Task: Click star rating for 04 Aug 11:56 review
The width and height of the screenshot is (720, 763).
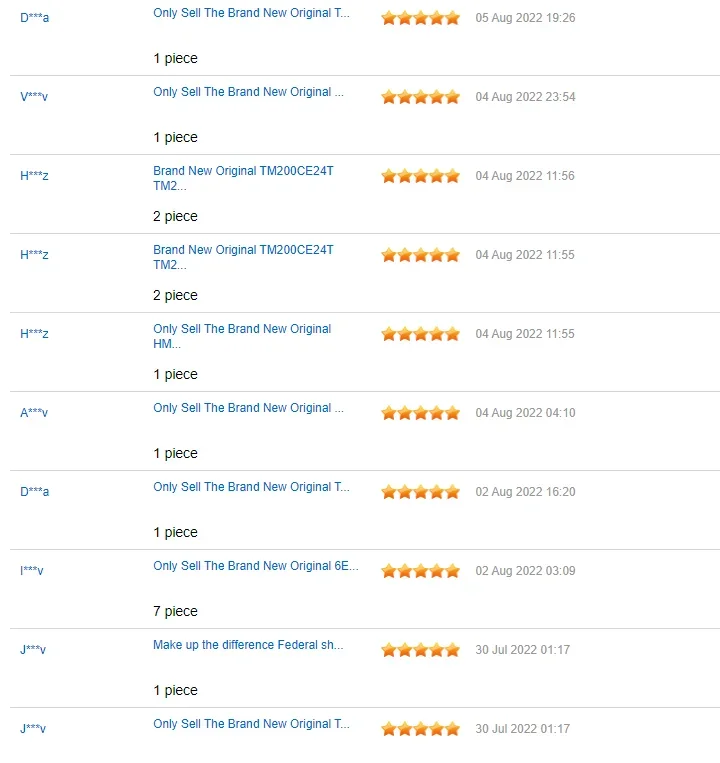Action: pyautogui.click(x=420, y=176)
